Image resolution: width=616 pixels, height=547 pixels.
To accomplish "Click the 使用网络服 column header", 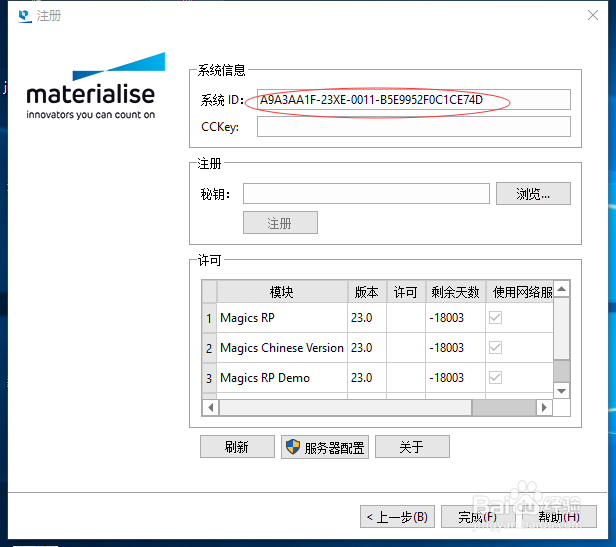I will point(519,292).
